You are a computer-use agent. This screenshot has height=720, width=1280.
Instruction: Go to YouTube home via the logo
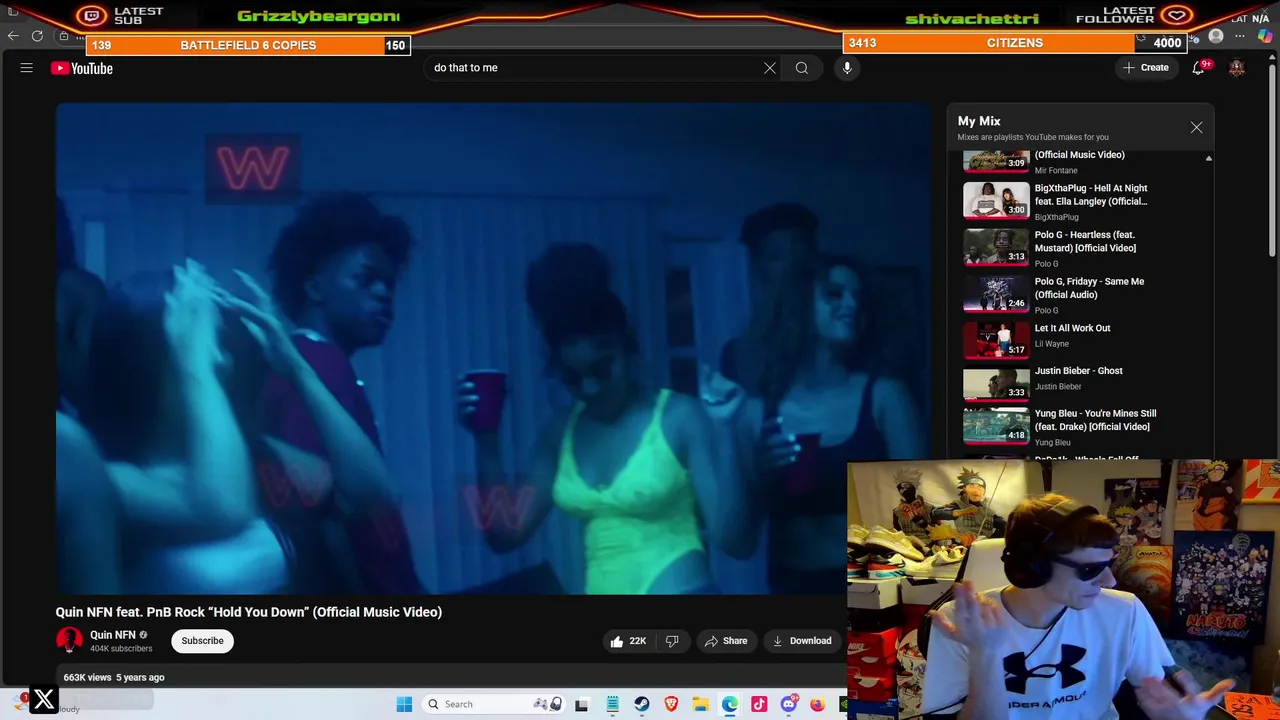coord(82,68)
